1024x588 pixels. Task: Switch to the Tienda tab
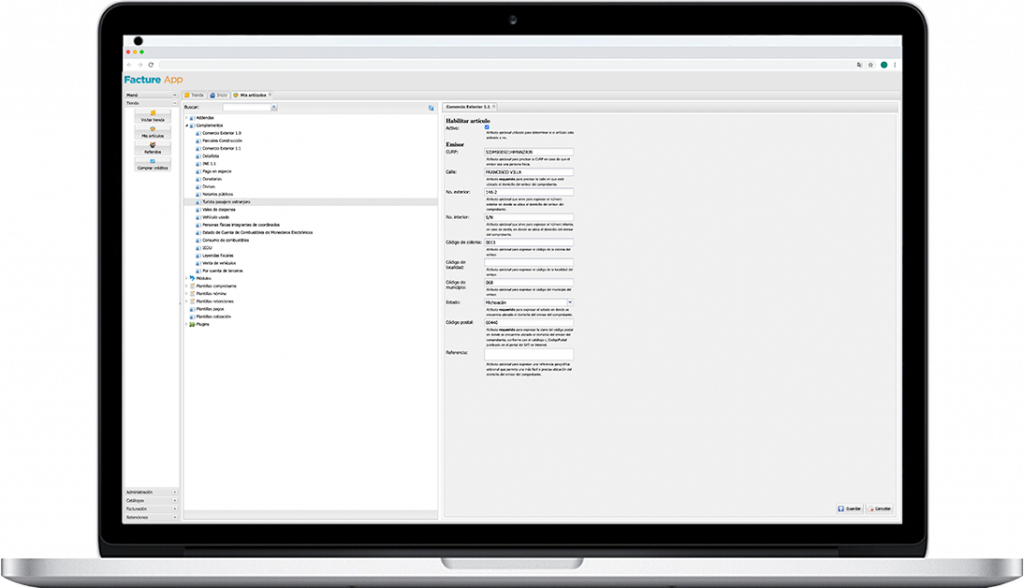point(195,93)
